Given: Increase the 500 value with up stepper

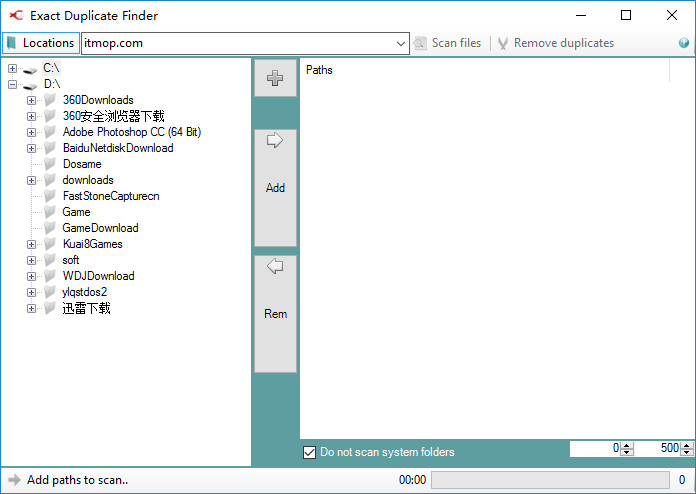Looking at the screenshot, I should coord(687,445).
